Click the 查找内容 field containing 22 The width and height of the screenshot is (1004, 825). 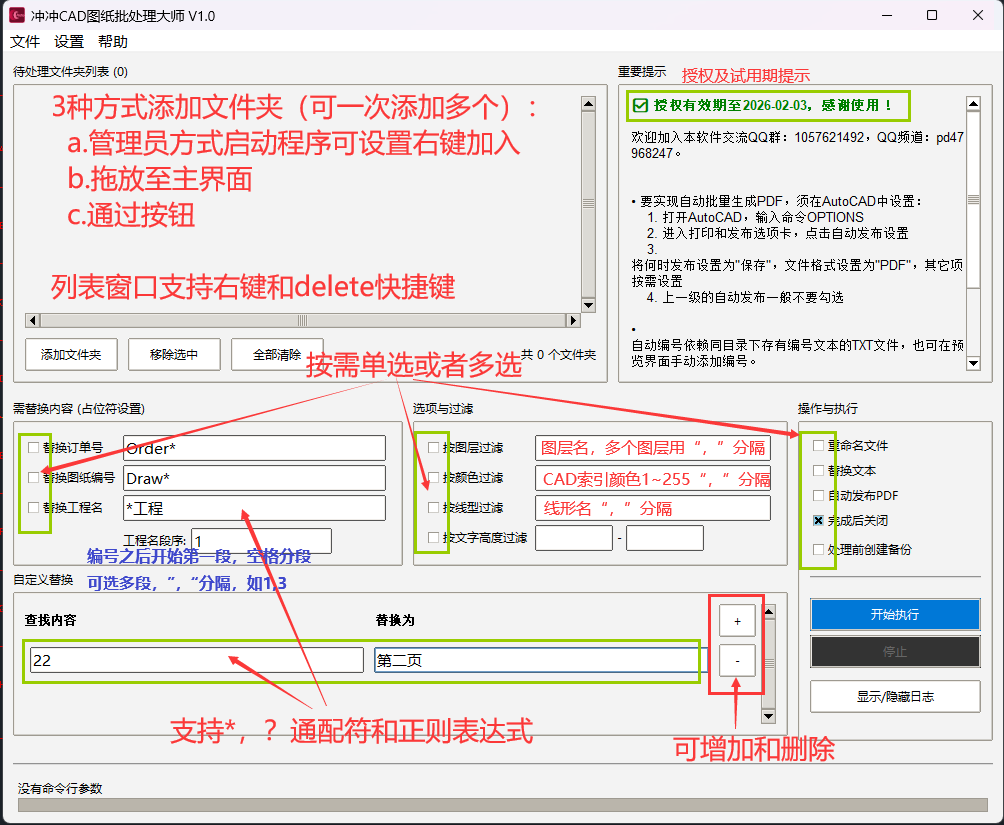pos(196,661)
